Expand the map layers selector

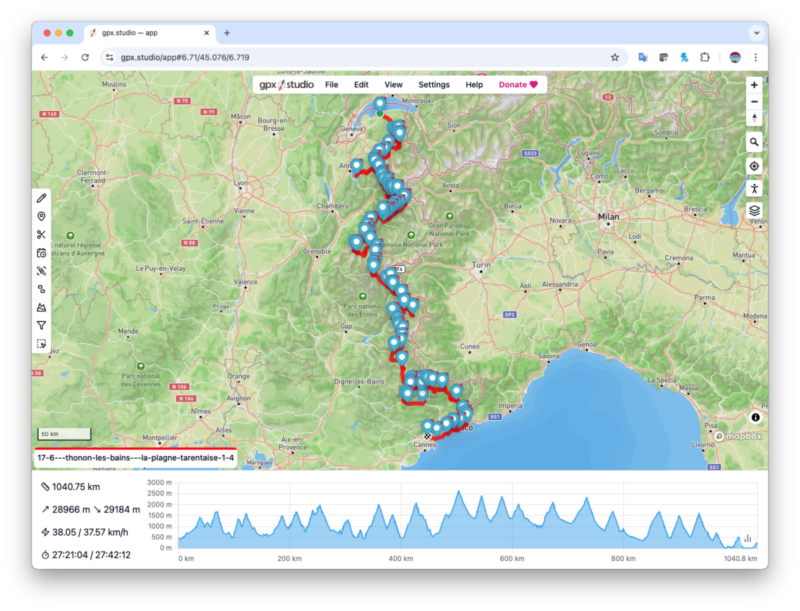pyautogui.click(x=754, y=211)
